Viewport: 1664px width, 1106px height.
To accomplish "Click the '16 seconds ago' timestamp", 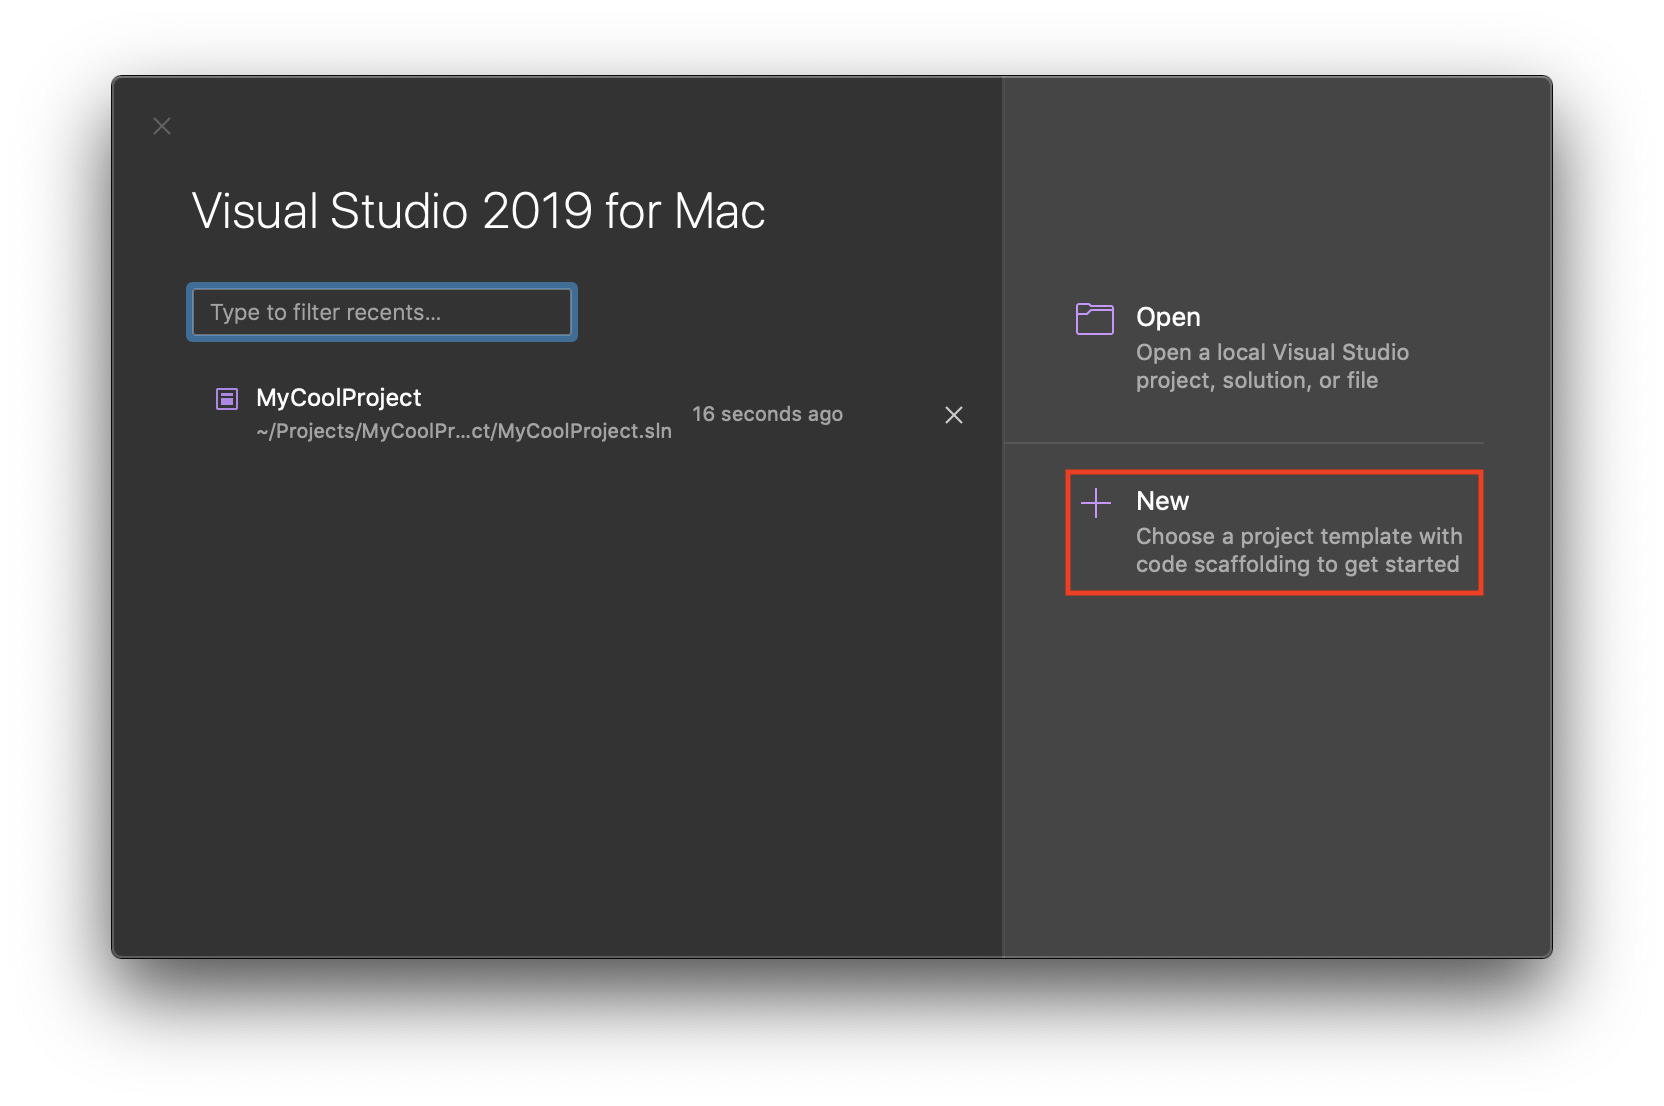I will [767, 414].
